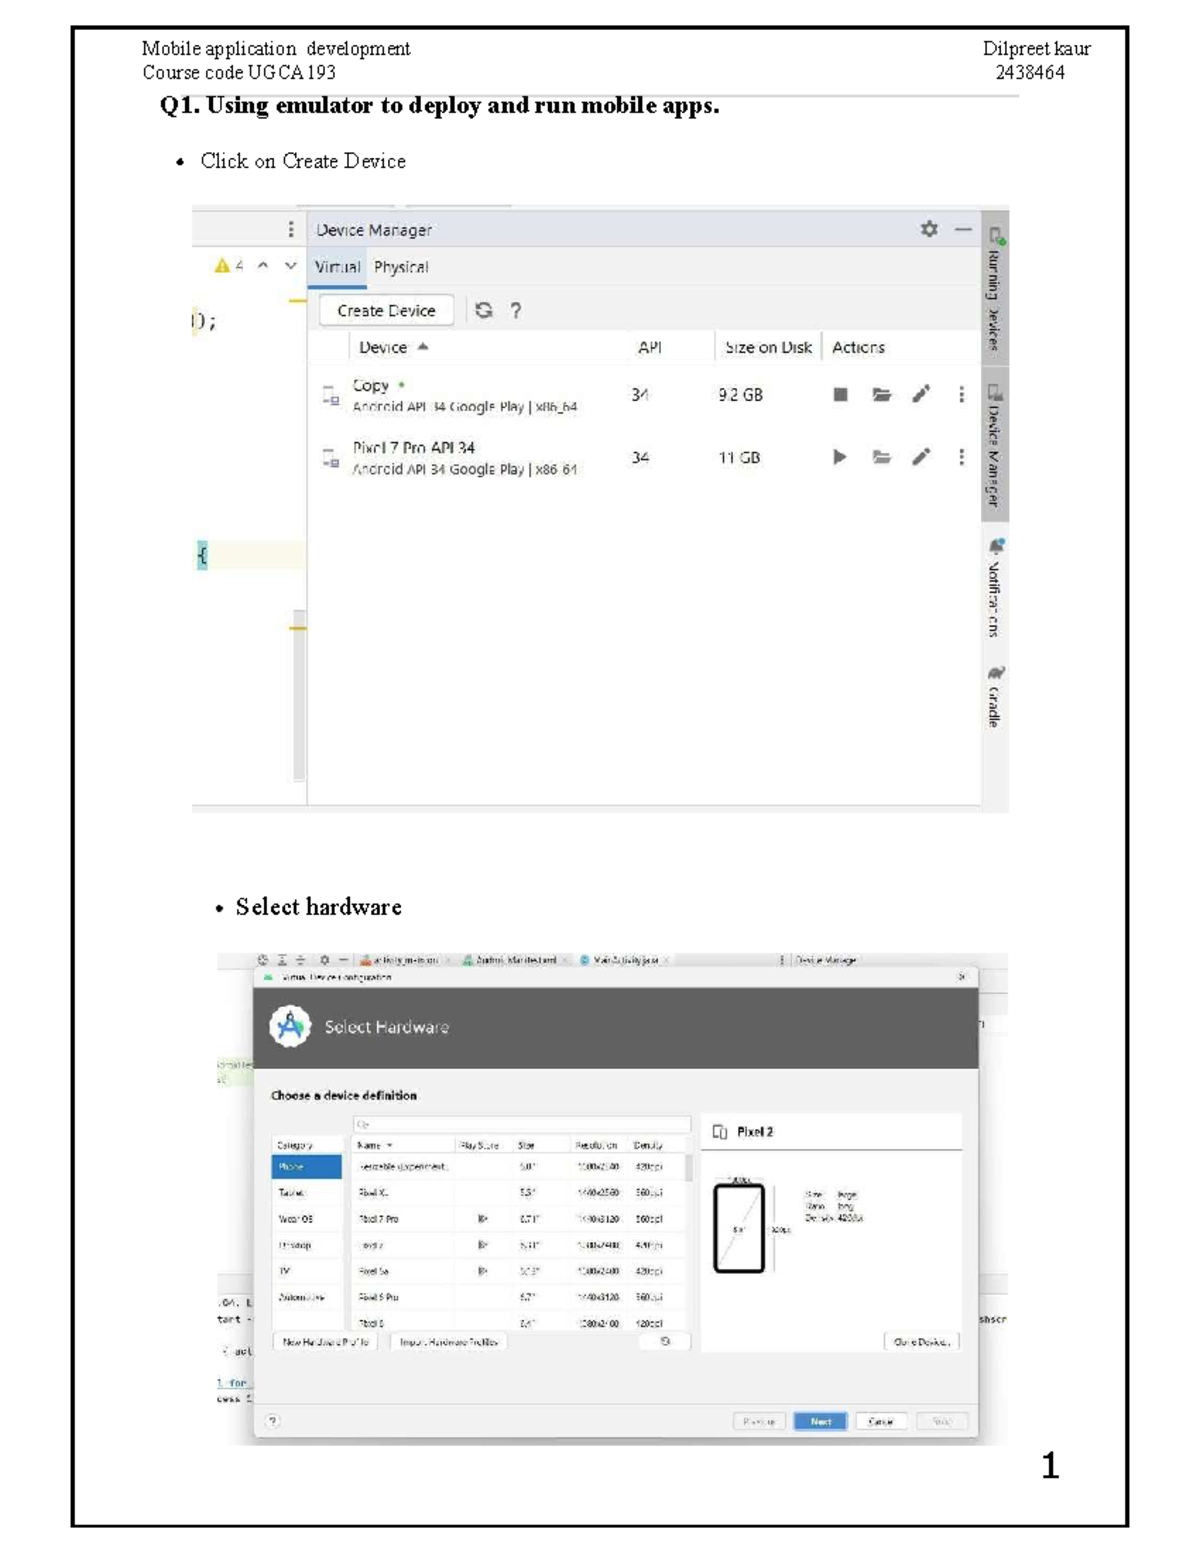Click the toolbar settings gear above wizard
Viewport: 1200px width, 1553px height.
(x=324, y=960)
